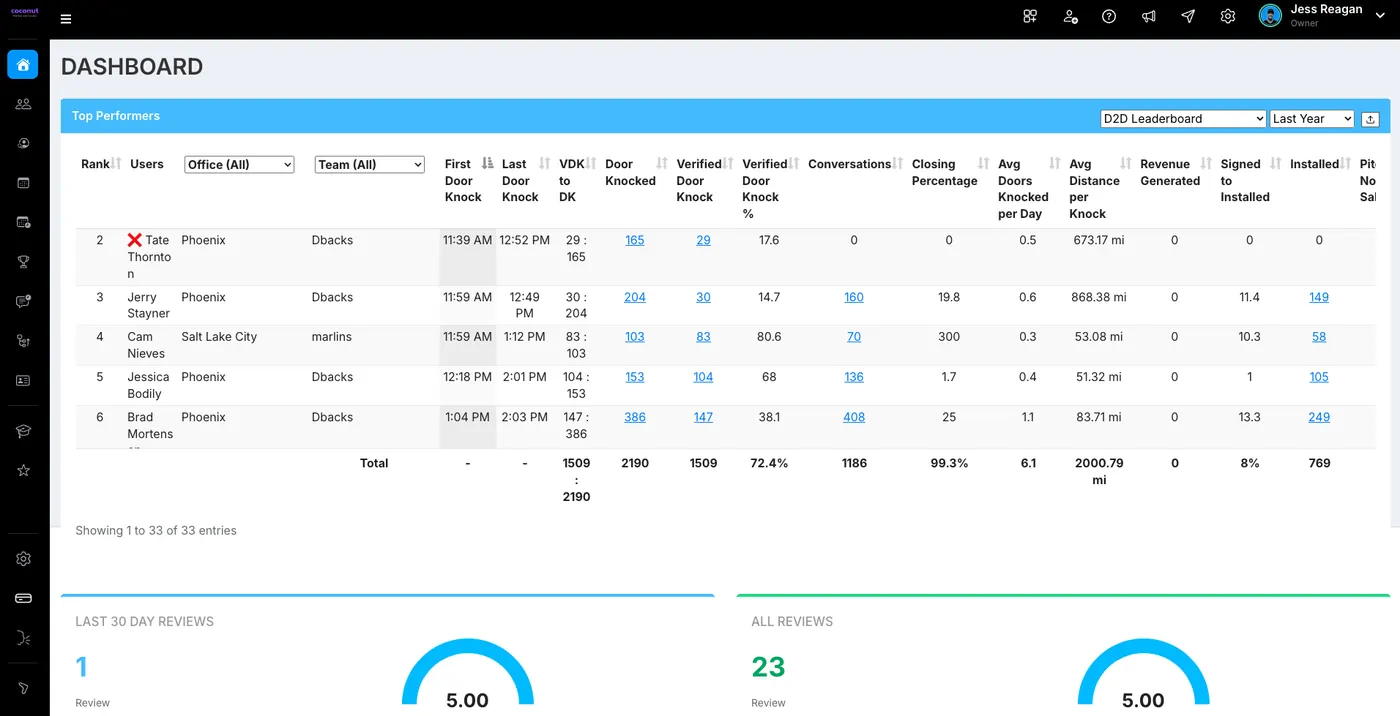The height and width of the screenshot is (716, 1400).
Task: Open the calendar sidebar icon
Action: pyautogui.click(x=23, y=183)
